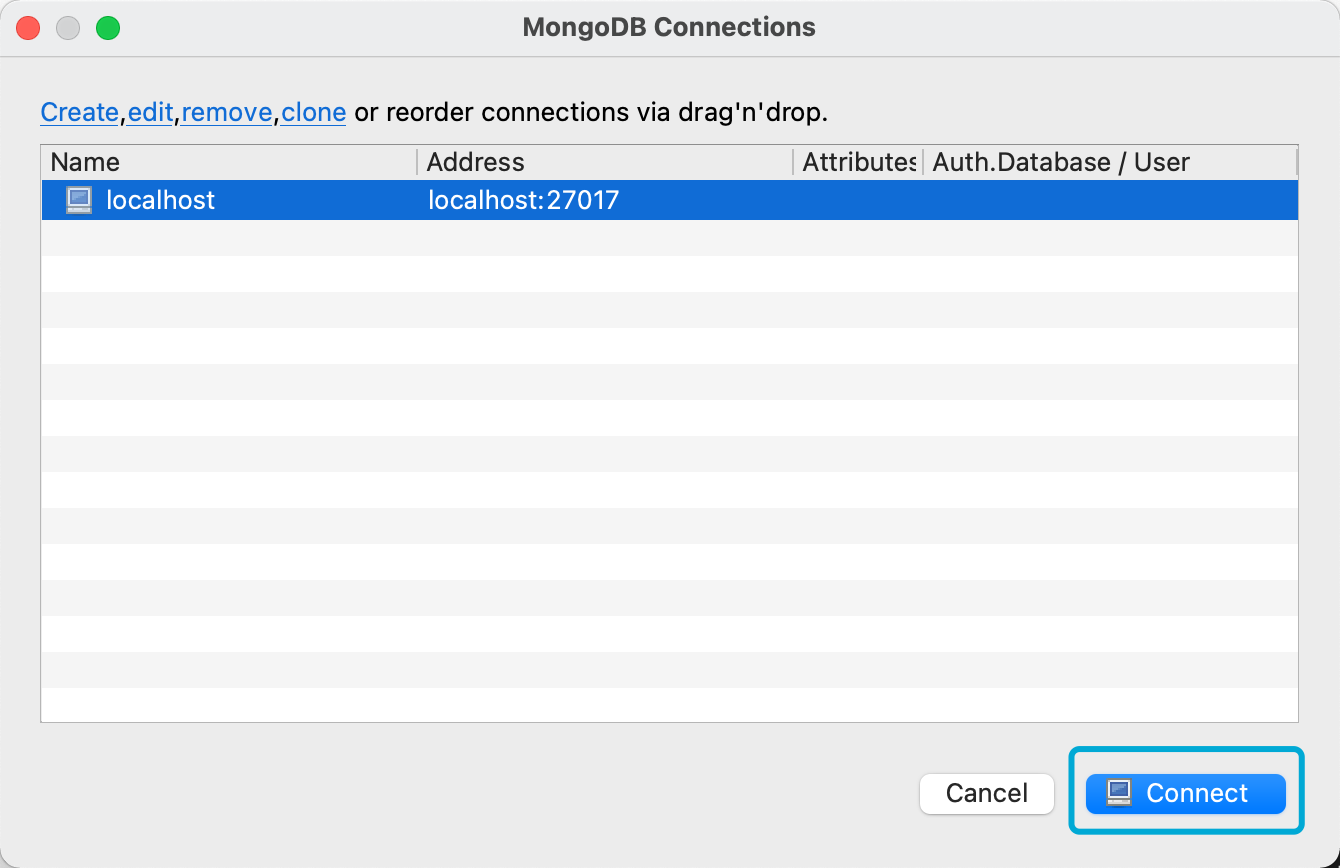This screenshot has width=1340, height=868.
Task: Click the Attributes column header
Action: point(858,162)
